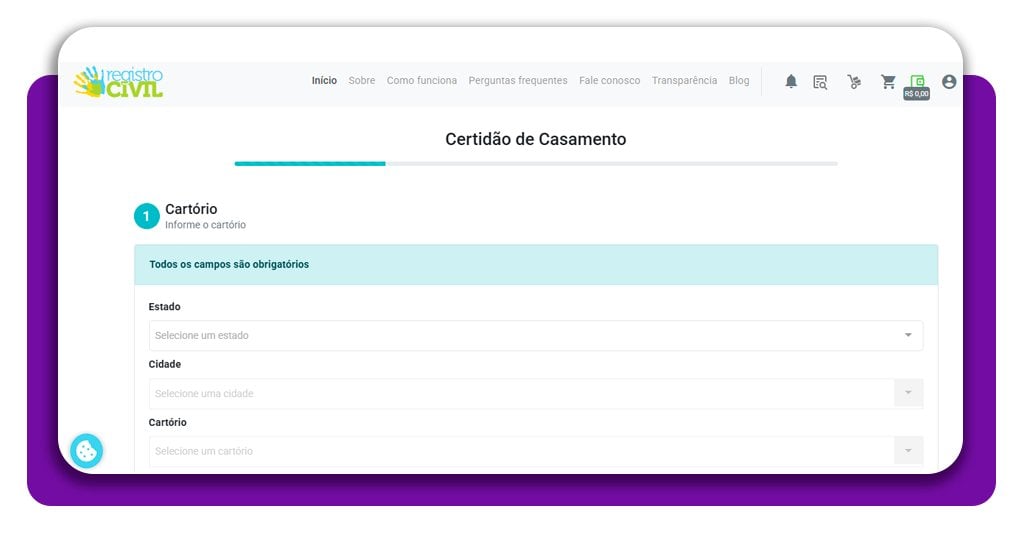The height and width of the screenshot is (536, 1024).
Task: Open the document search icon
Action: tap(820, 82)
